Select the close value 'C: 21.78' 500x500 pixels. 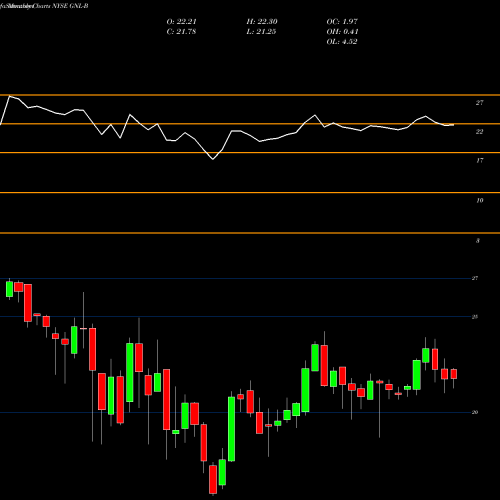(x=181, y=32)
